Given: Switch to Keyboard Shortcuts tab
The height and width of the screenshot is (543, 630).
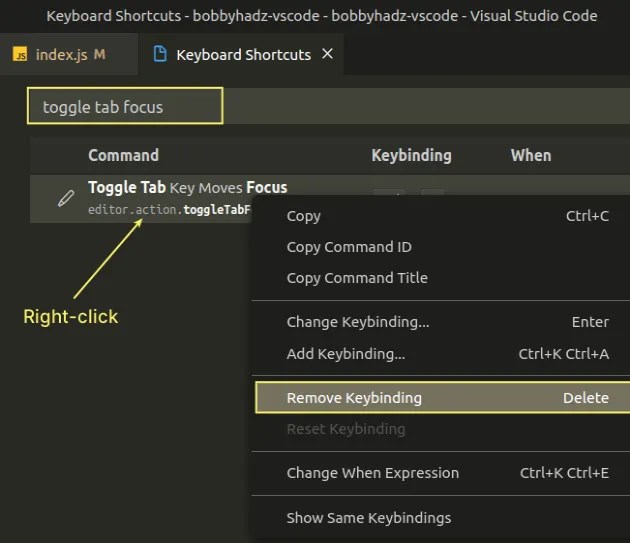Looking at the screenshot, I should pos(243,55).
